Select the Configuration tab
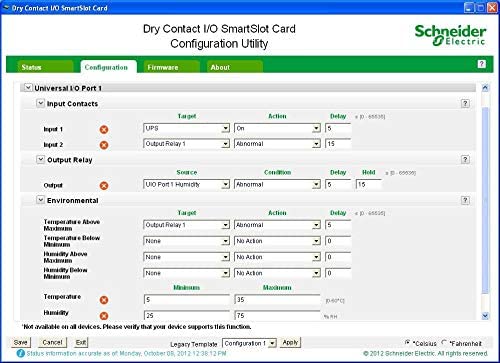500x363 pixels. (x=108, y=67)
